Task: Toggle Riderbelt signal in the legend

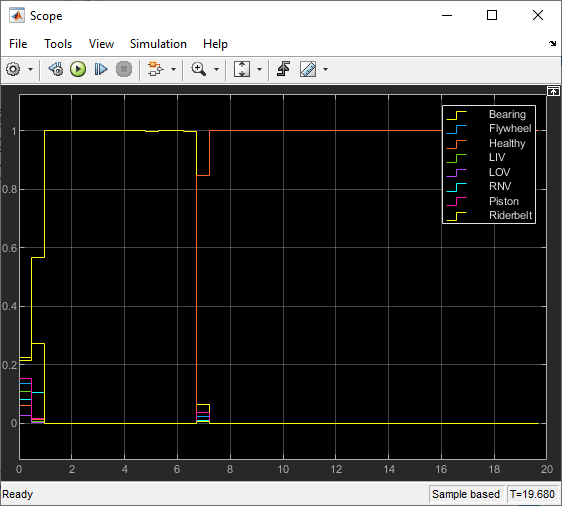Action: pyautogui.click(x=510, y=215)
